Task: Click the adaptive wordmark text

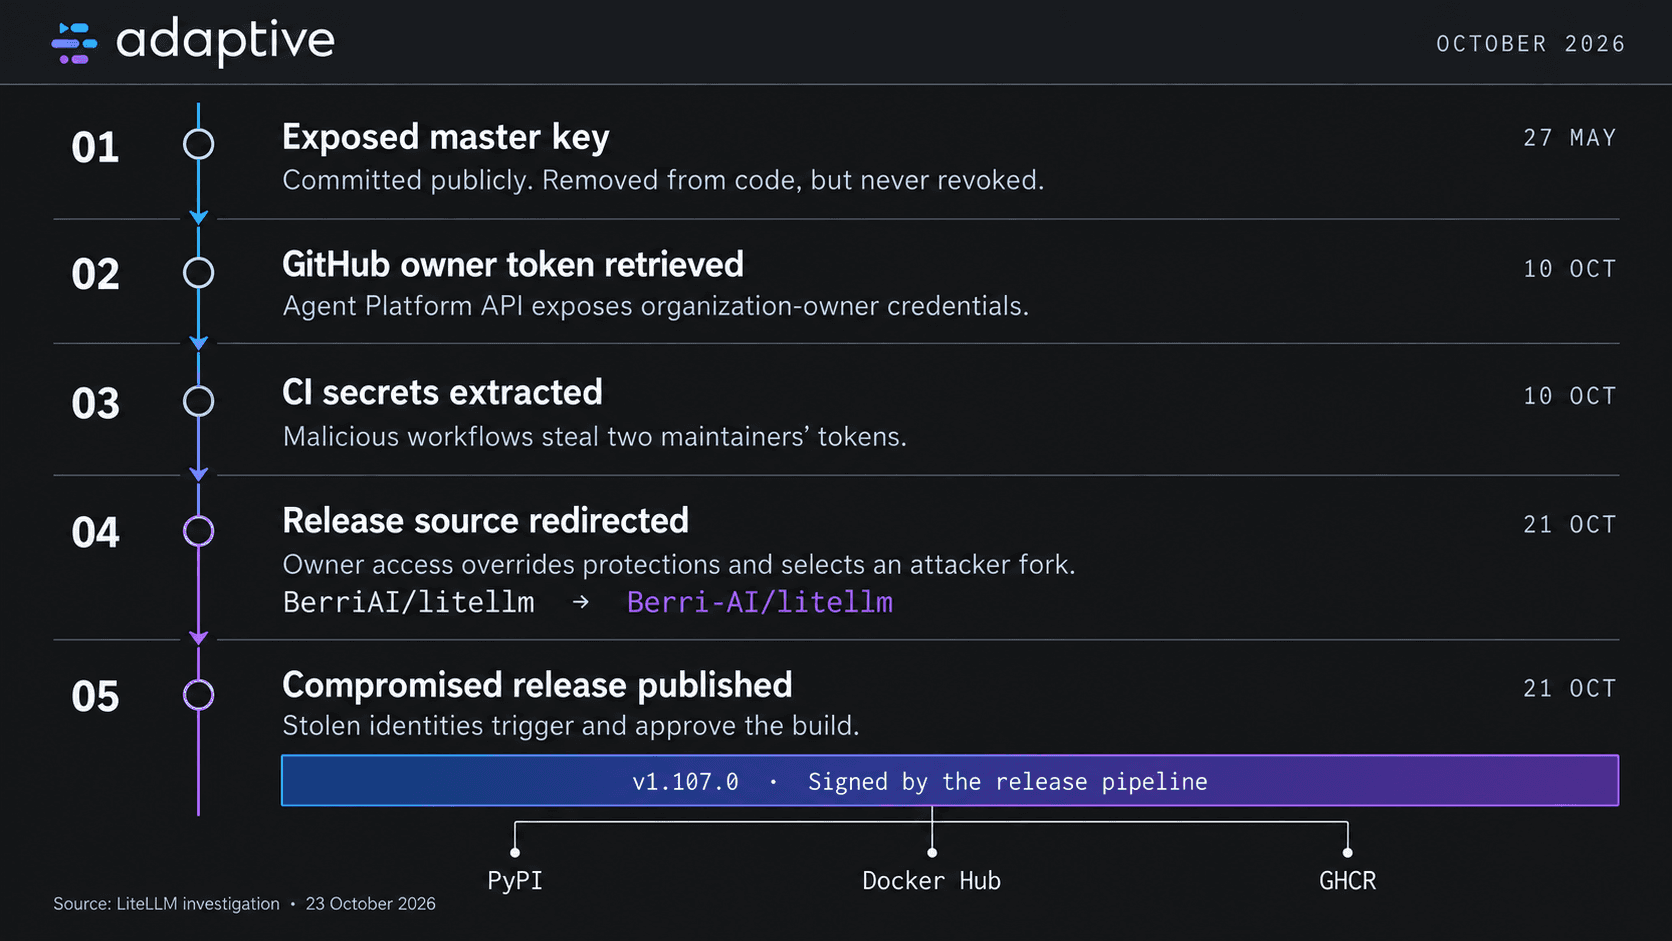Action: (225, 41)
